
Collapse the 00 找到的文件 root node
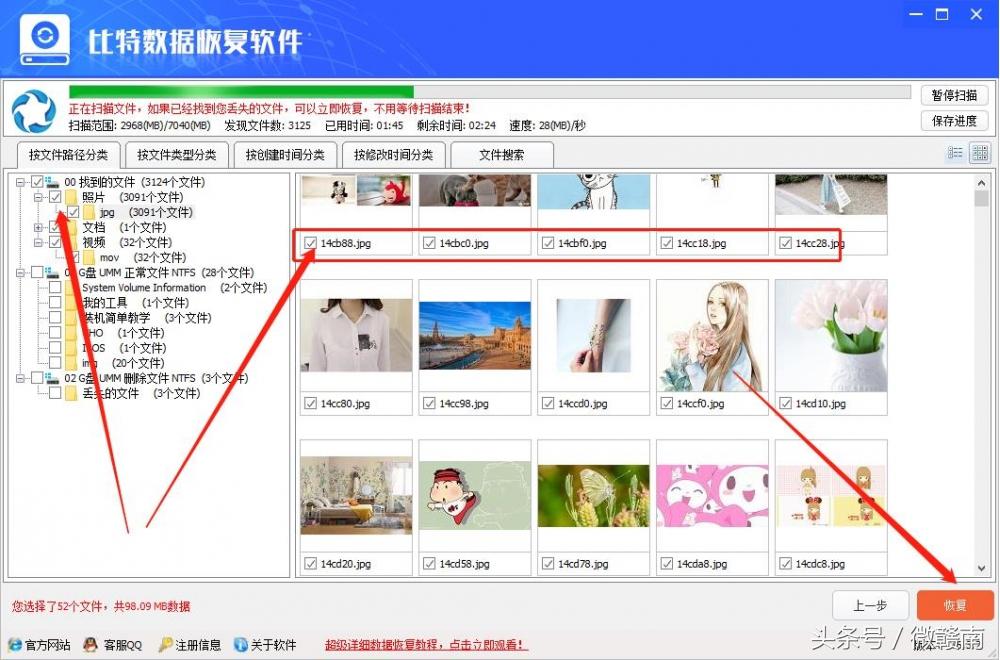pyautogui.click(x=22, y=183)
